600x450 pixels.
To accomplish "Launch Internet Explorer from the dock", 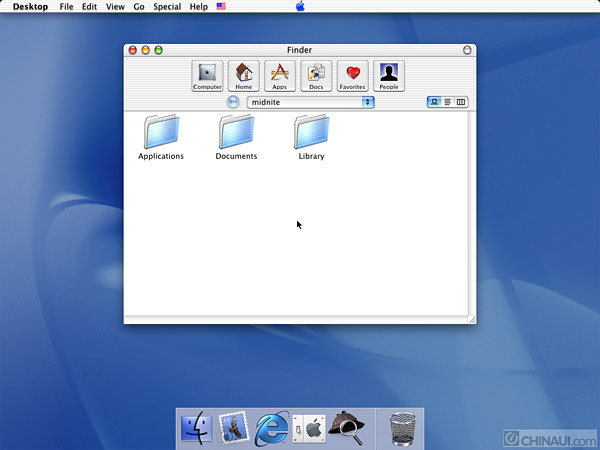I will tap(271, 428).
